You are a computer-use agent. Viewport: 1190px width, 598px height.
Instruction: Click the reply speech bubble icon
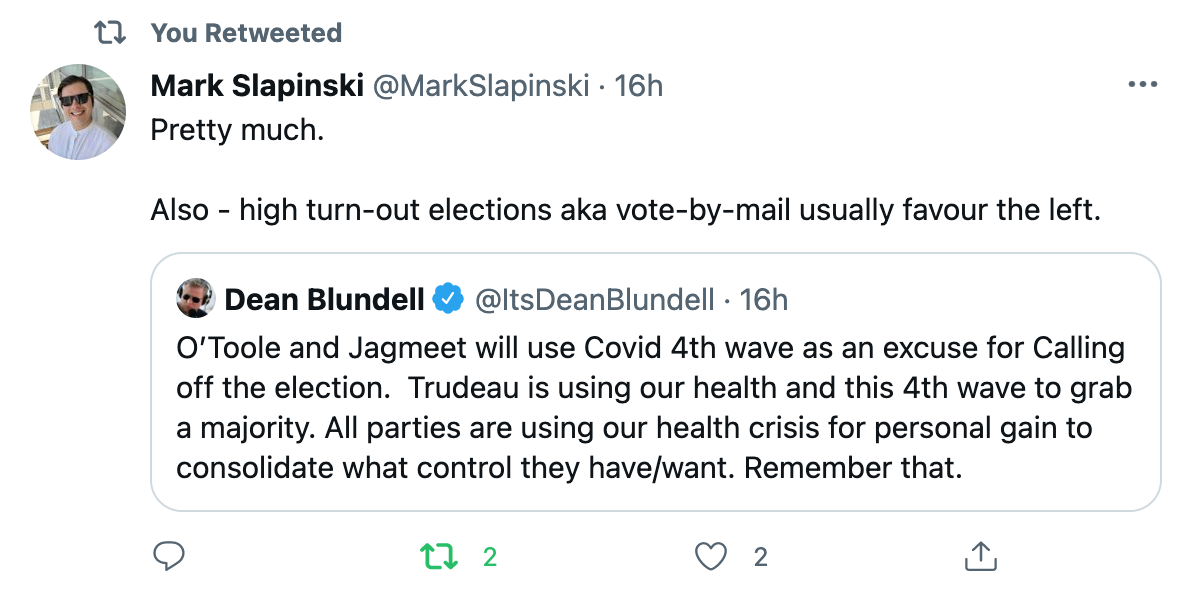(x=168, y=556)
